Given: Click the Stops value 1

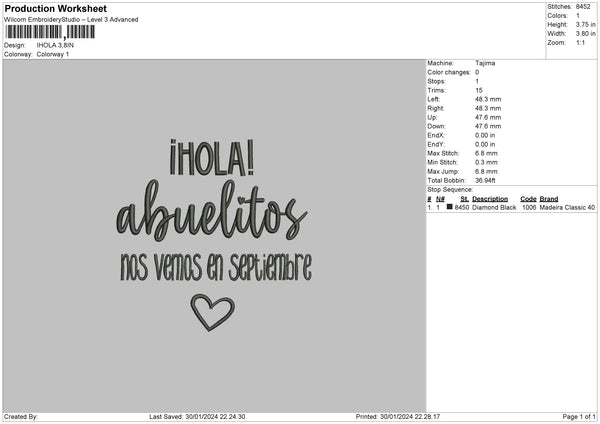Looking at the screenshot, I should 477,81.
